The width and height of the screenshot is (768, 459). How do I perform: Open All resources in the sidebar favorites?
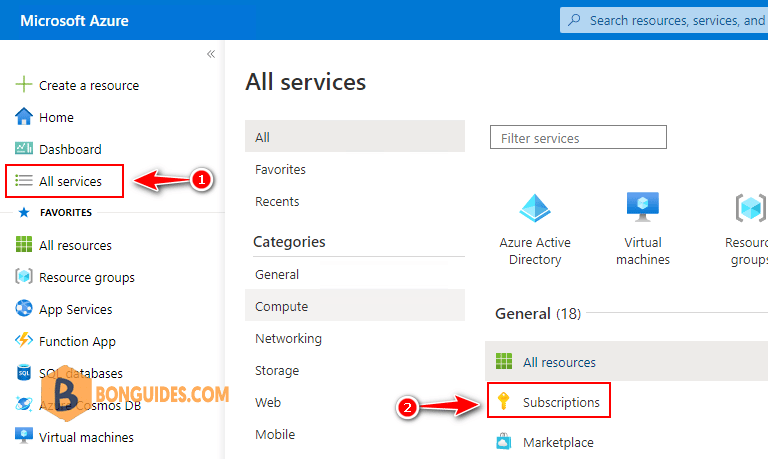pyautogui.click(x=75, y=245)
